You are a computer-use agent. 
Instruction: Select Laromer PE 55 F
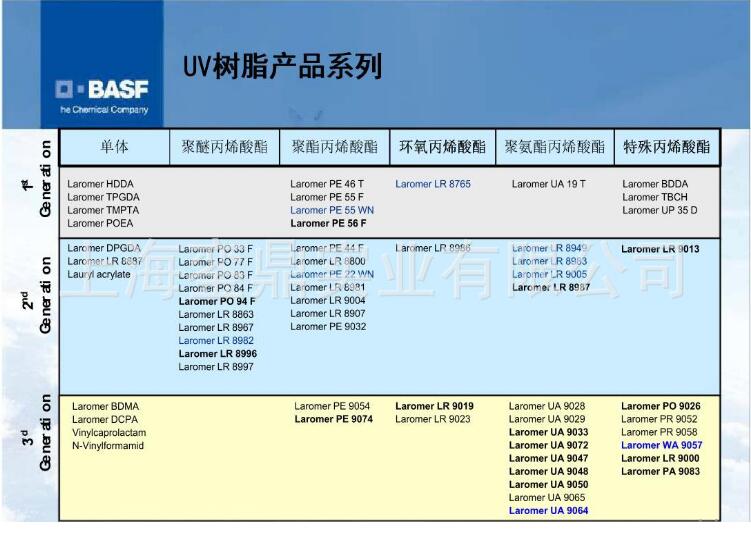pyautogui.click(x=327, y=197)
